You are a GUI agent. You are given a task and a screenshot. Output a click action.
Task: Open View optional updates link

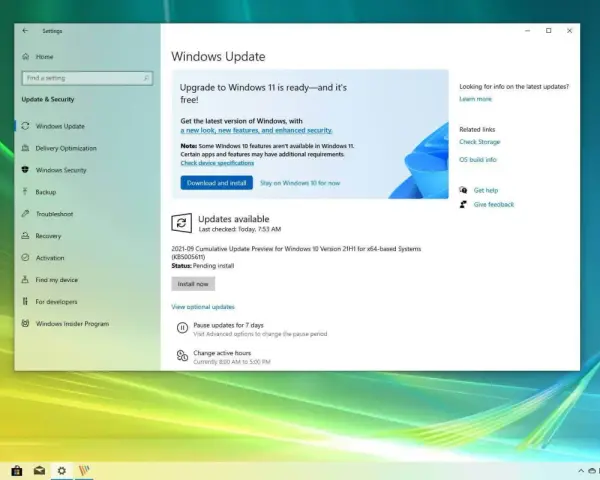(203, 307)
